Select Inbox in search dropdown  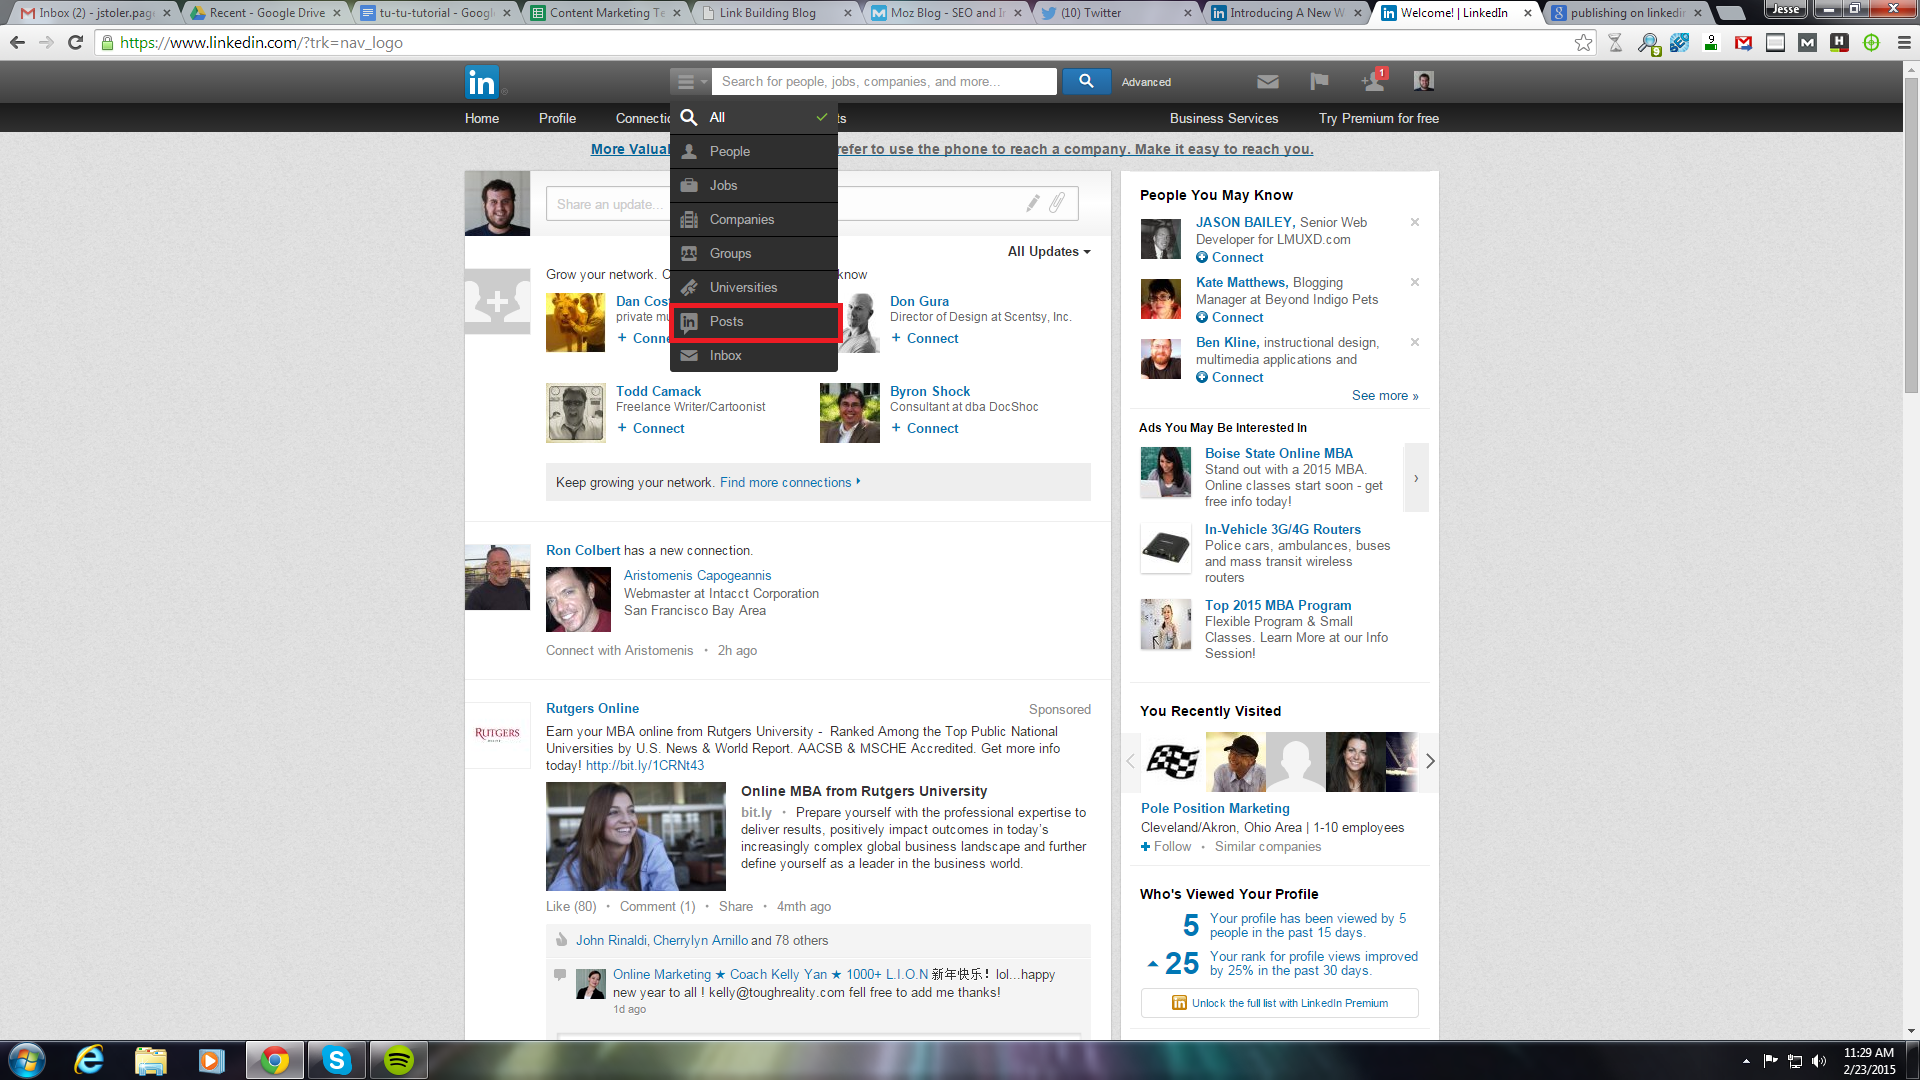tap(754, 355)
